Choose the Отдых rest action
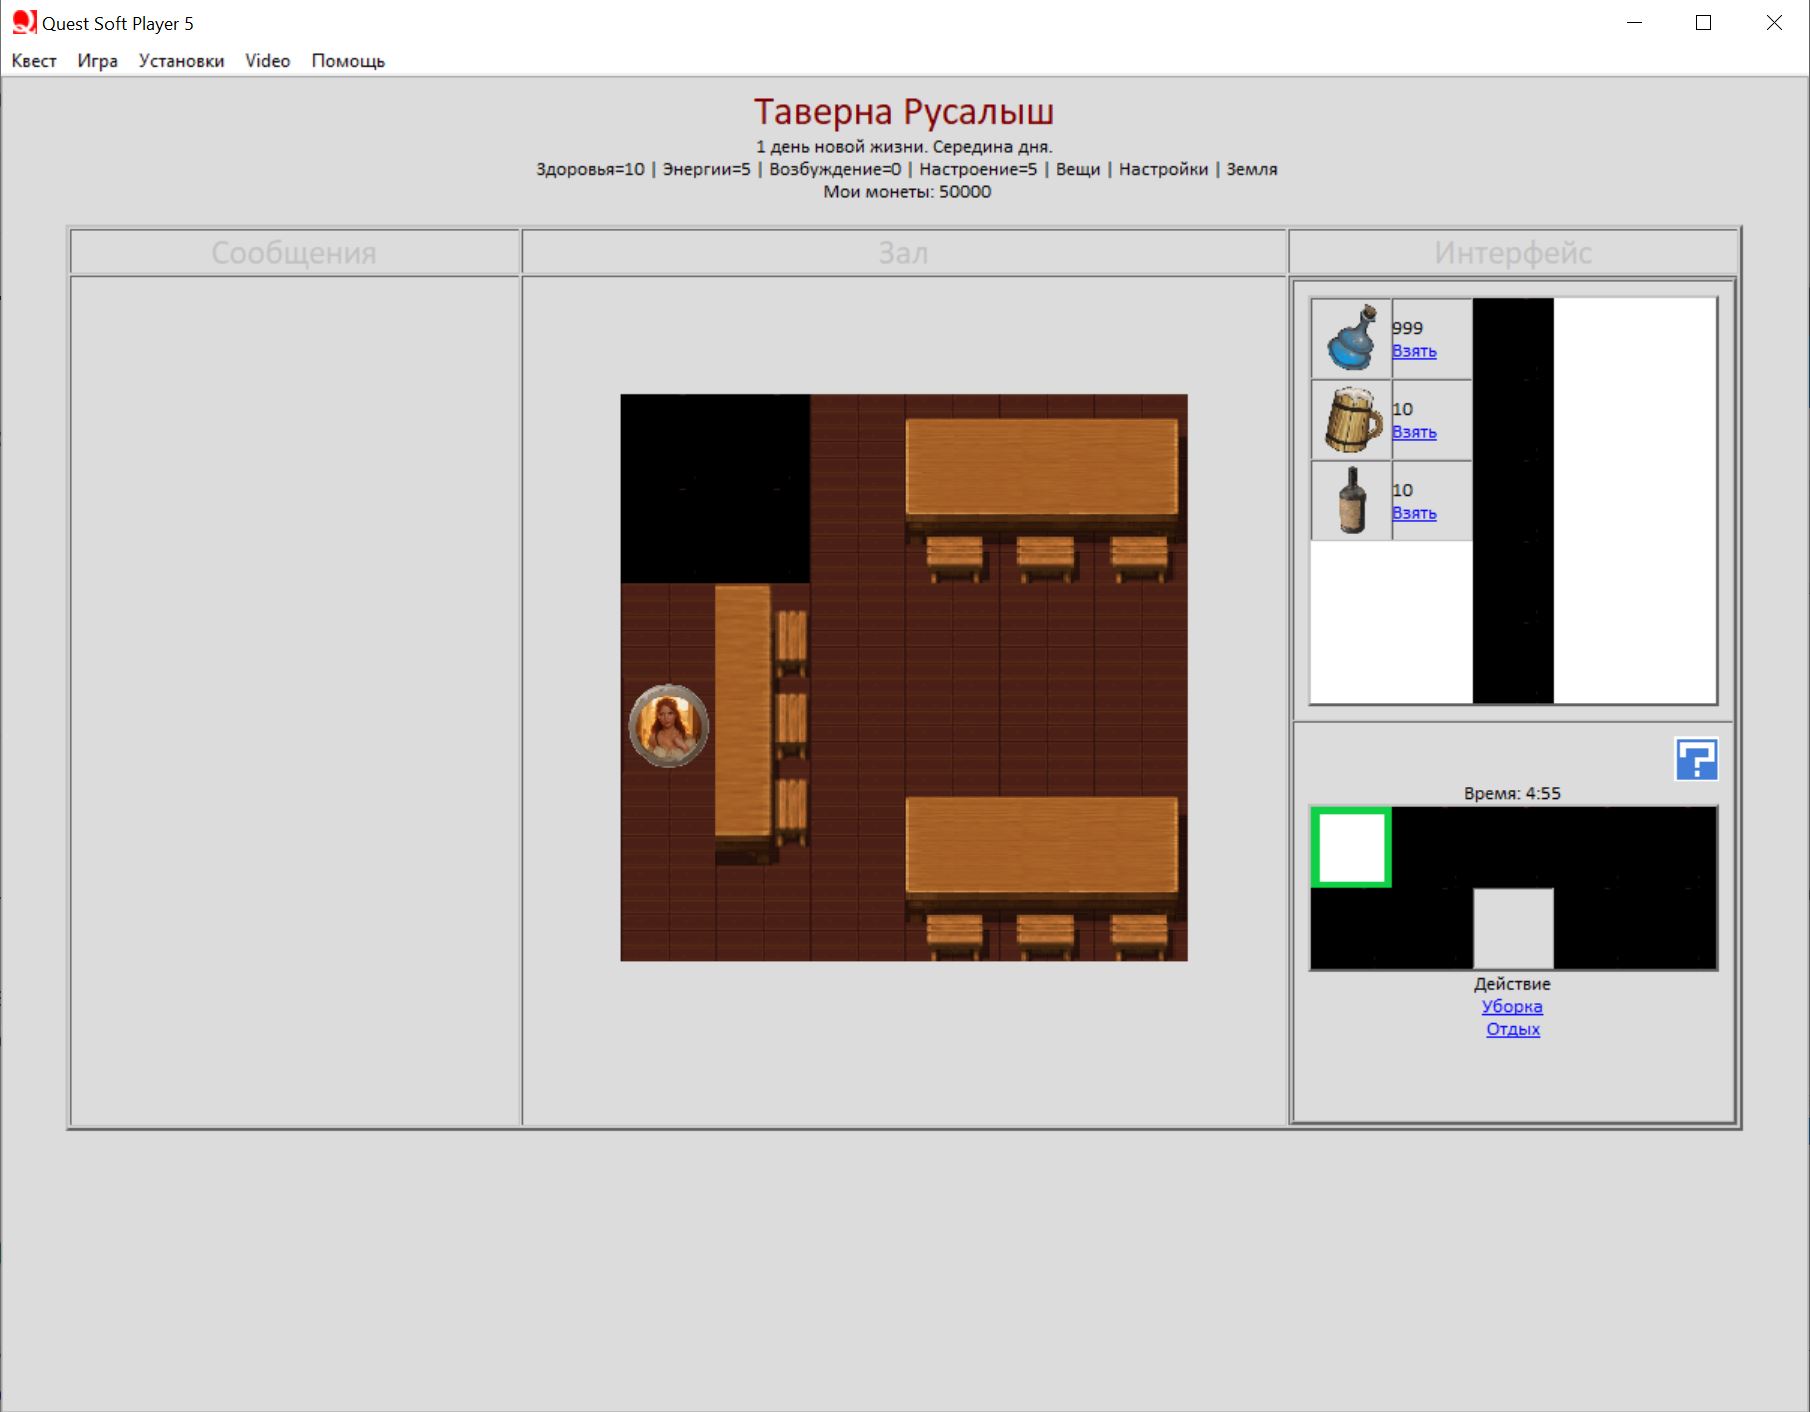This screenshot has width=1810, height=1412. (1512, 1029)
